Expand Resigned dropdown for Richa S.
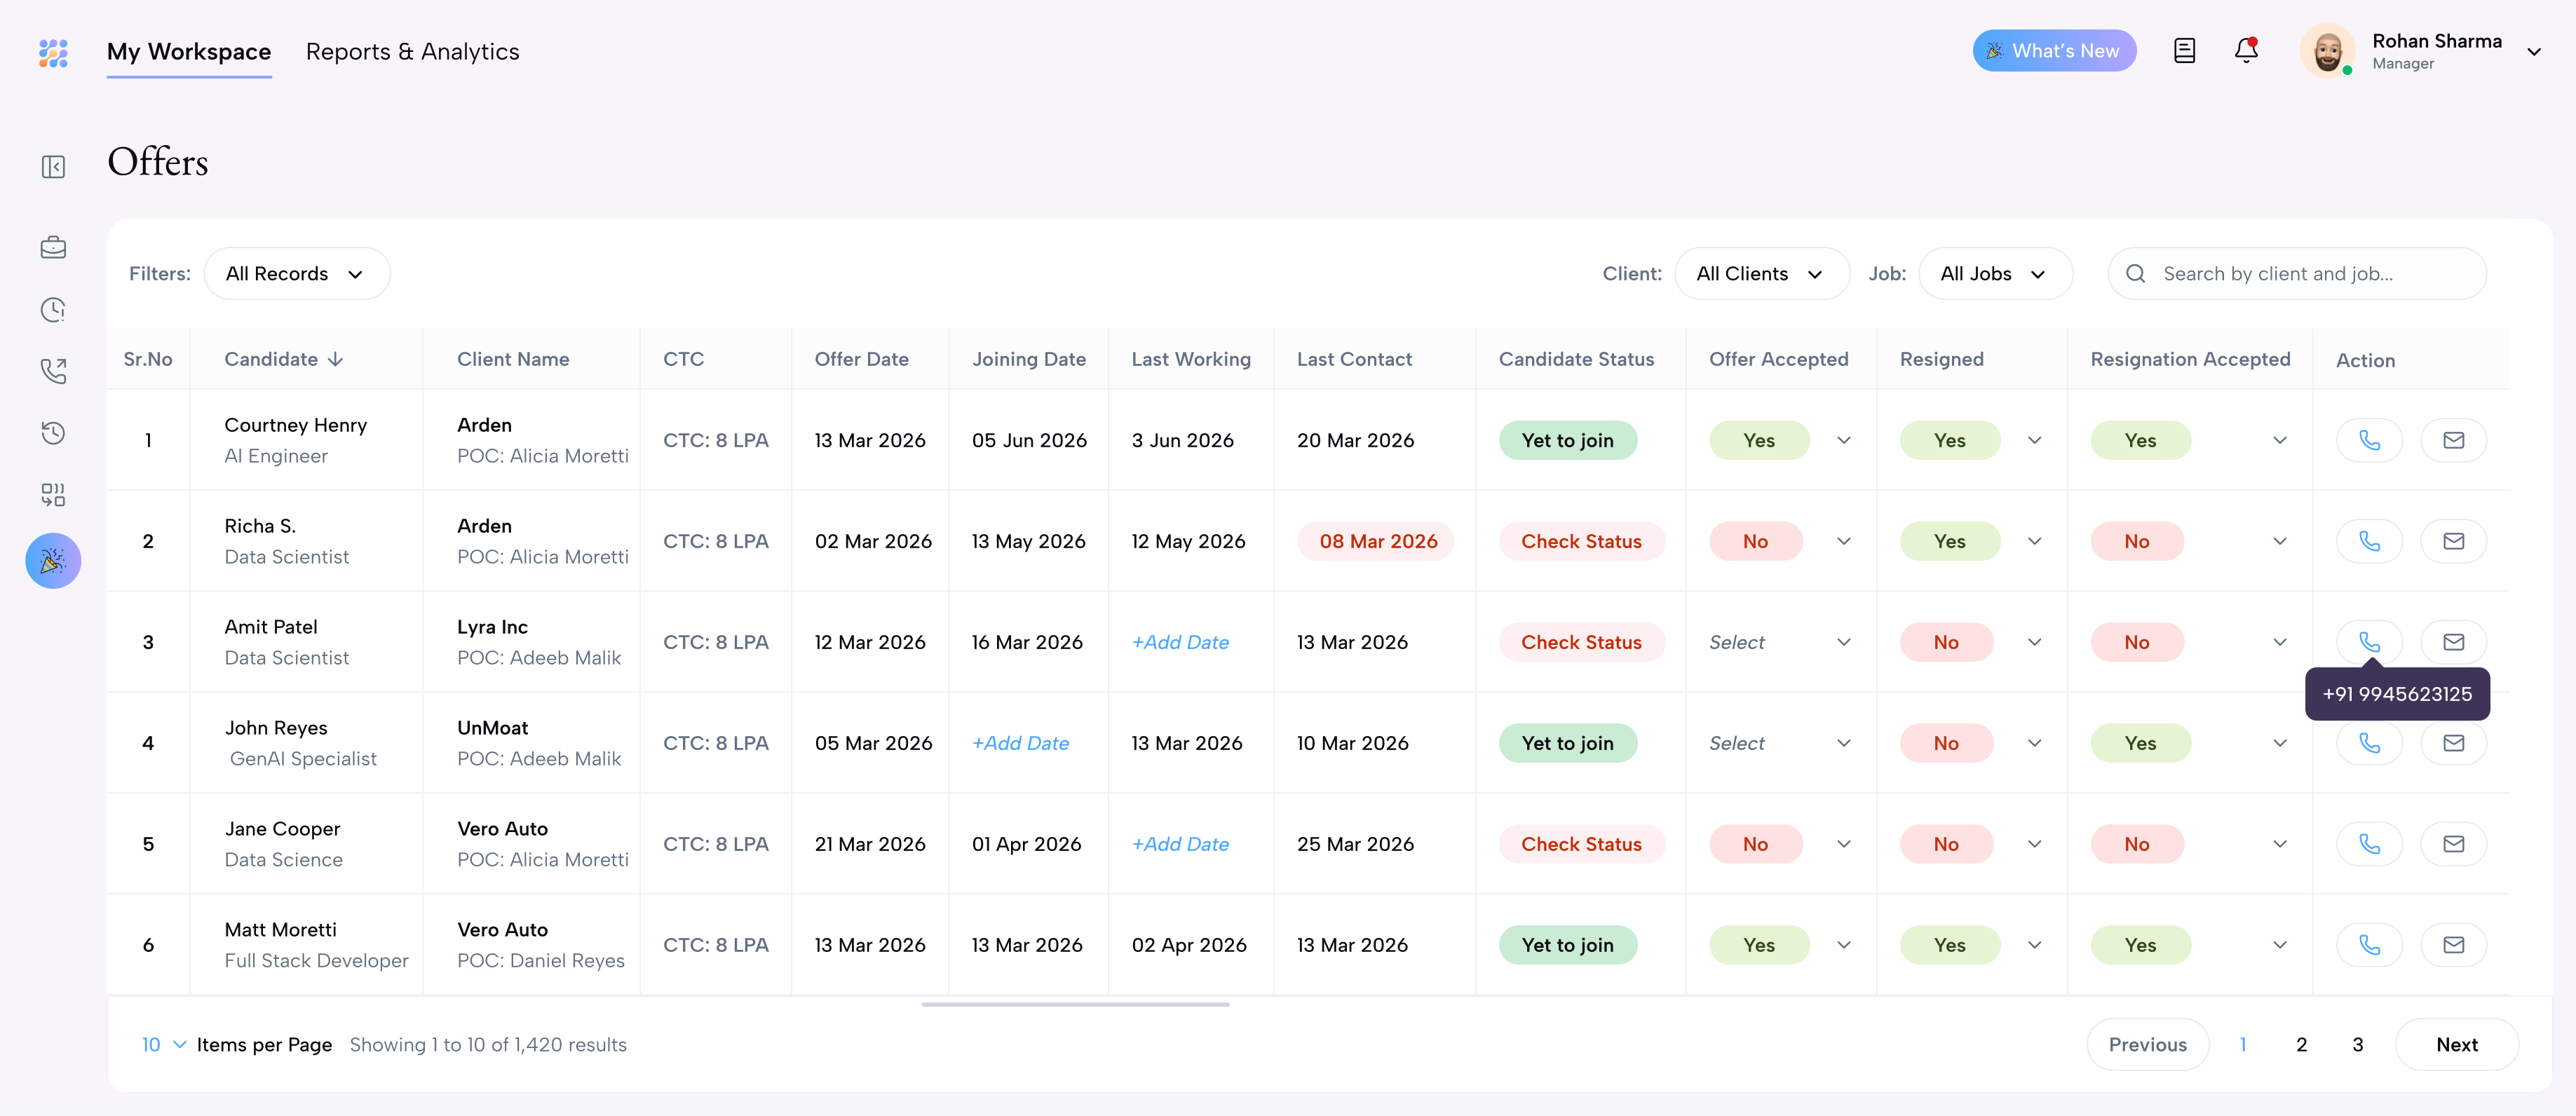 click(2034, 541)
